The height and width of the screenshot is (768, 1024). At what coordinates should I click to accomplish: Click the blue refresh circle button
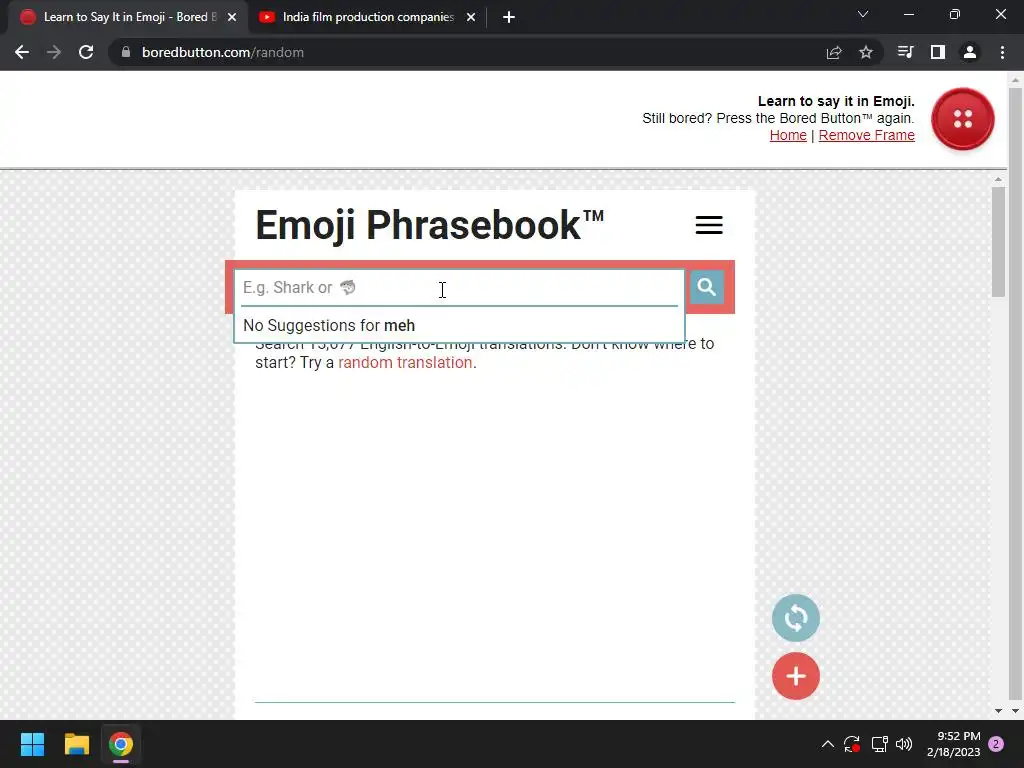pyautogui.click(x=795, y=618)
